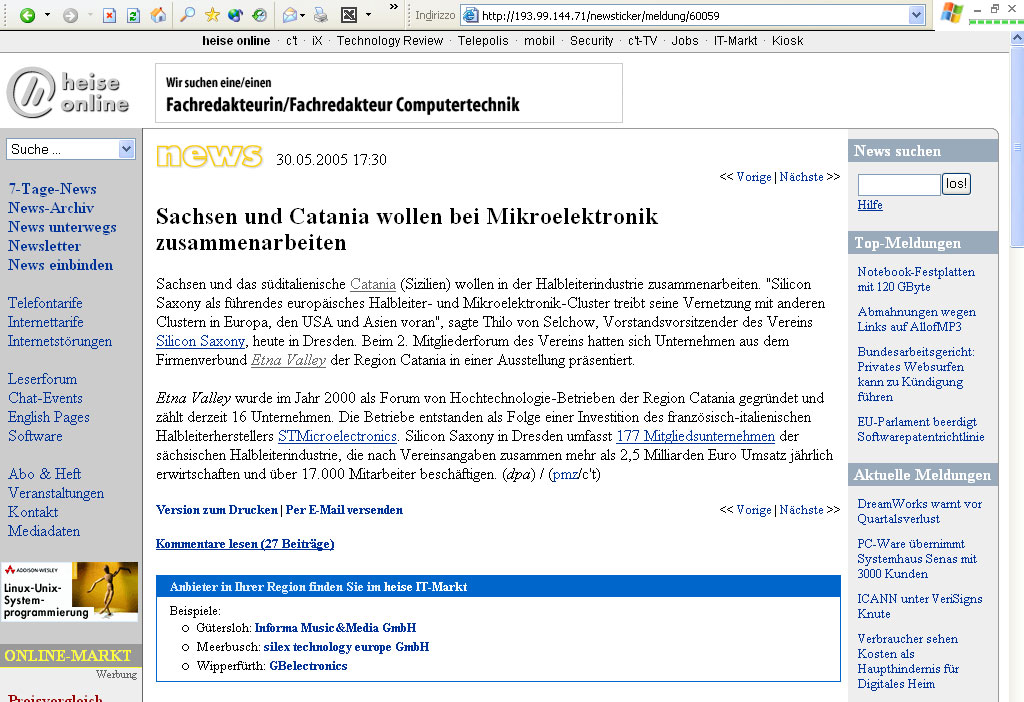Open the Home page house icon
Viewport: 1024px width, 702px height.
tap(158, 15)
